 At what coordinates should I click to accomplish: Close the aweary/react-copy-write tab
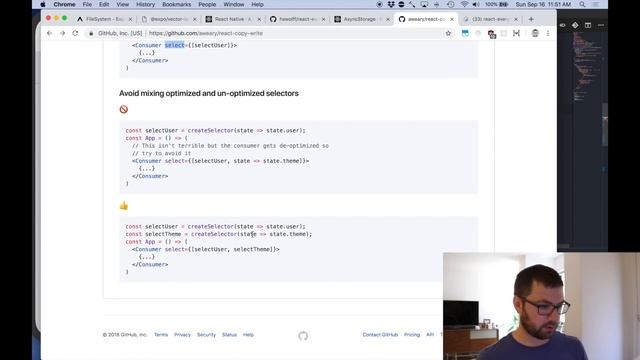point(452,19)
